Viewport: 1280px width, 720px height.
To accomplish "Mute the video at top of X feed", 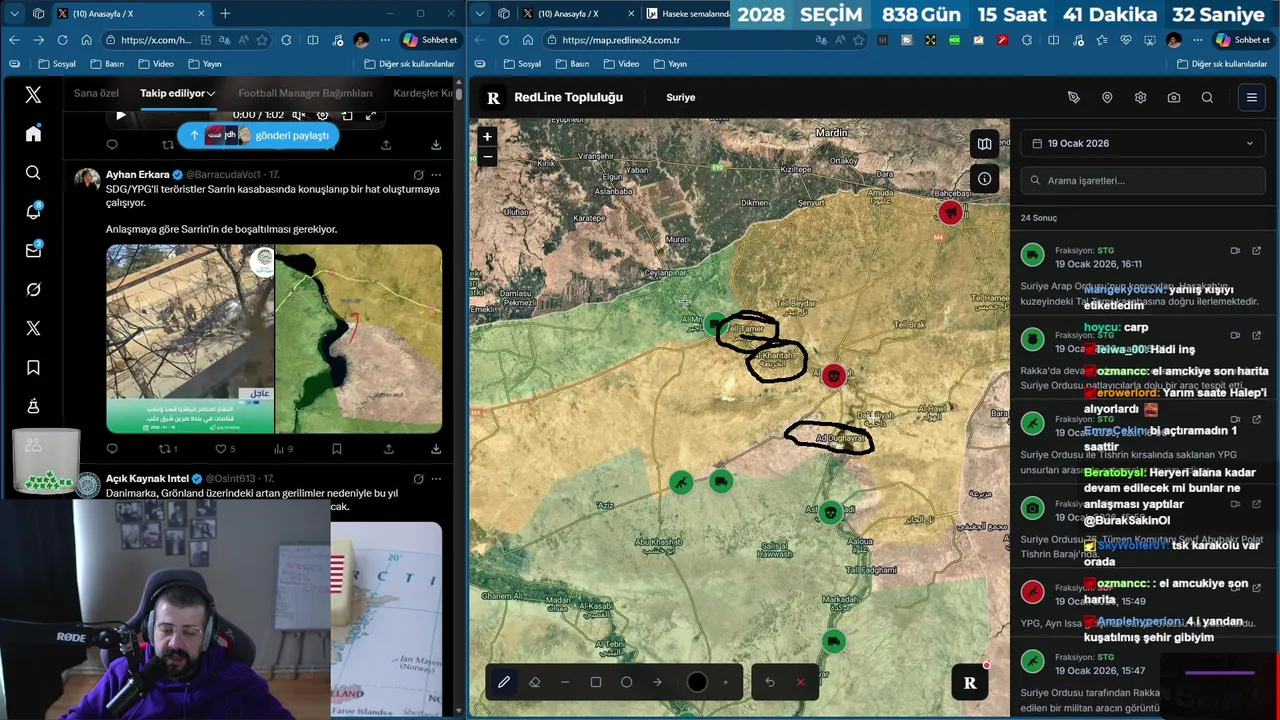I will pyautogui.click(x=298, y=115).
